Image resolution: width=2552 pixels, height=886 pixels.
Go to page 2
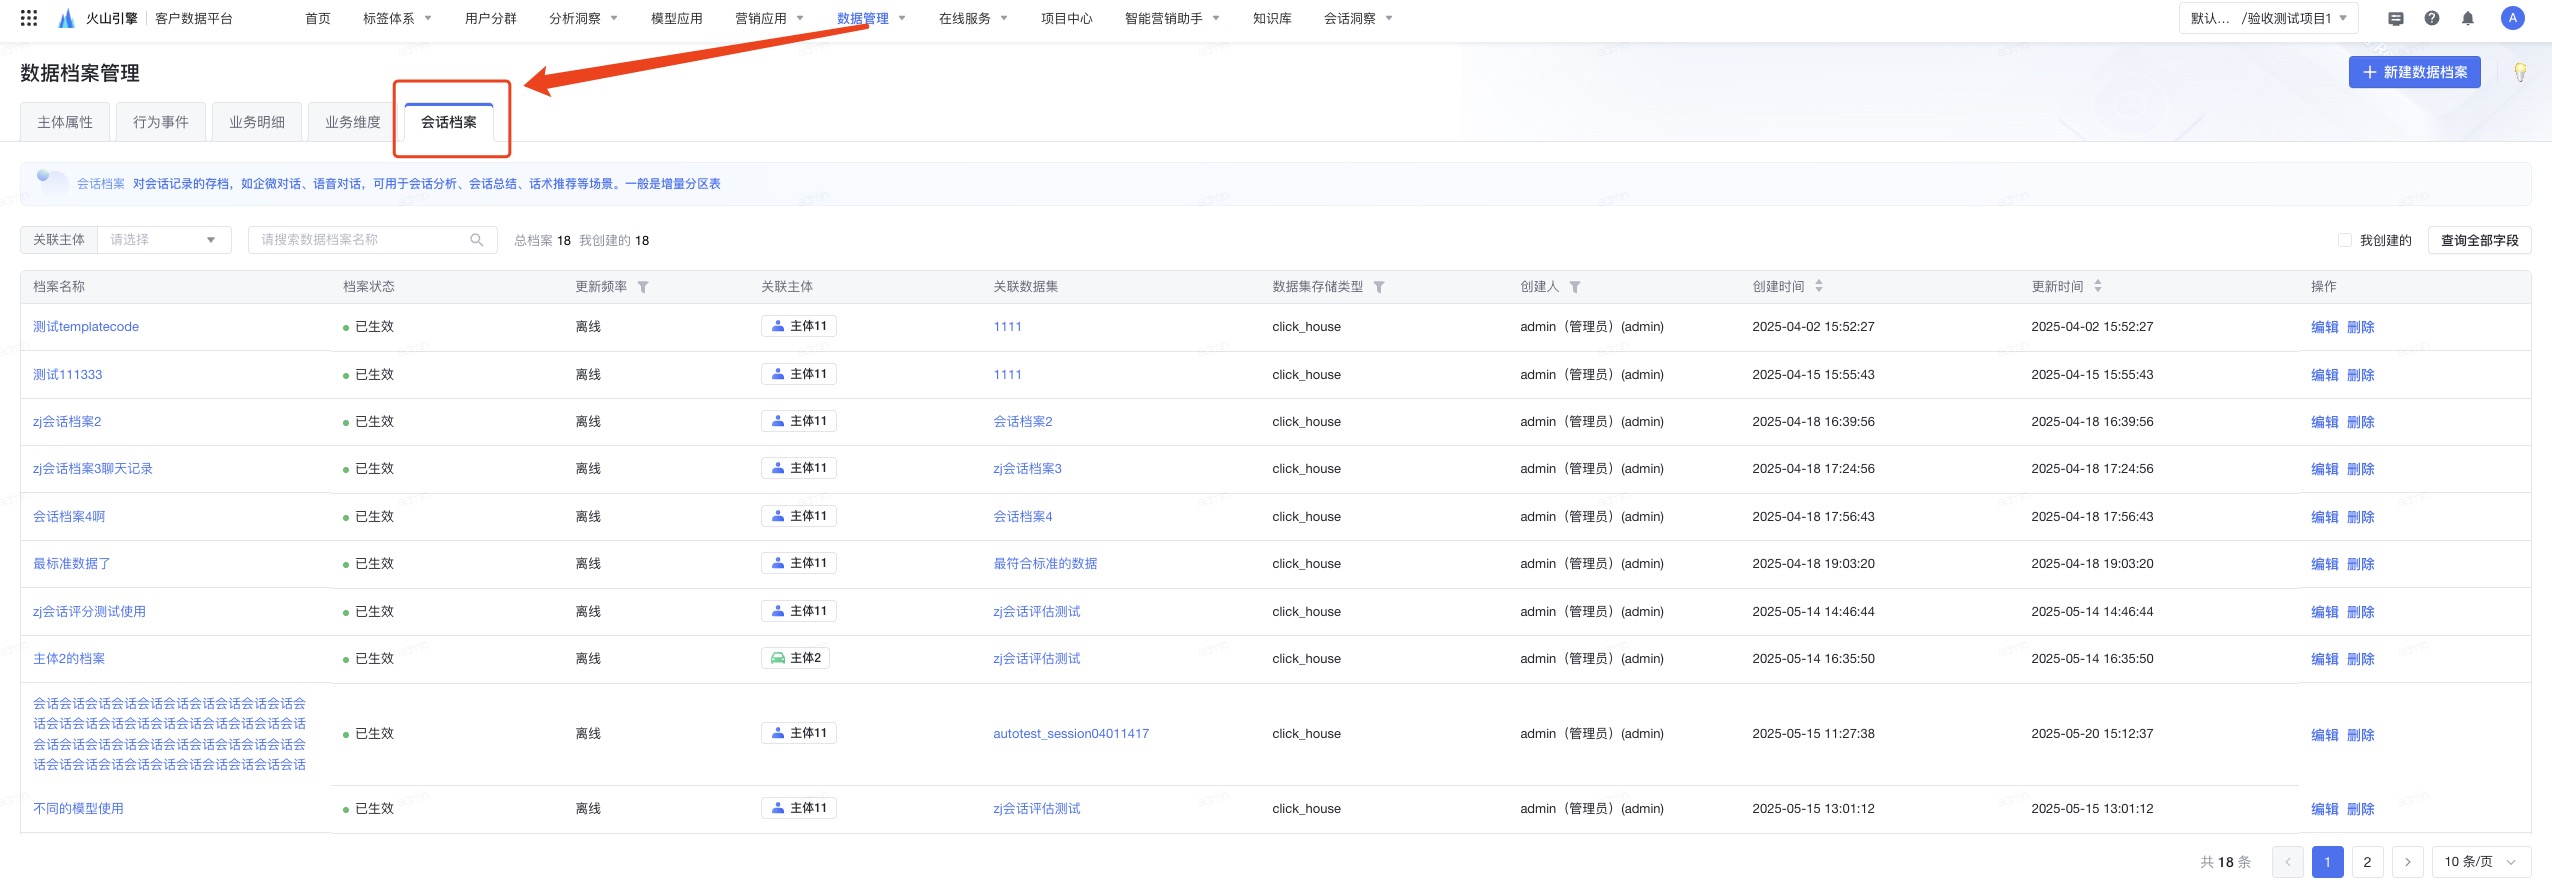(2367, 862)
